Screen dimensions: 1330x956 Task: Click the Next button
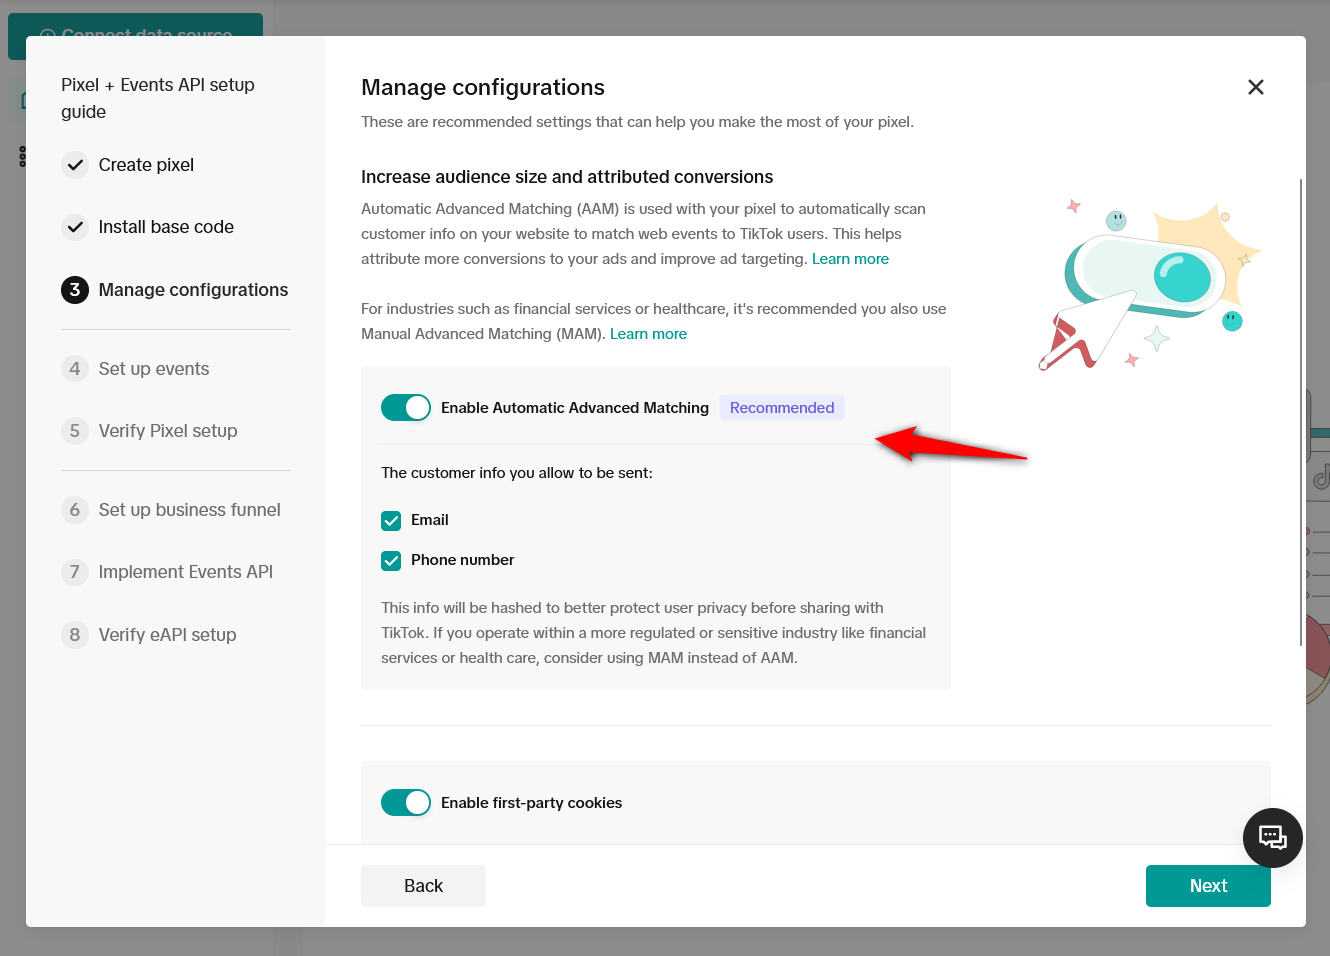tap(1208, 886)
